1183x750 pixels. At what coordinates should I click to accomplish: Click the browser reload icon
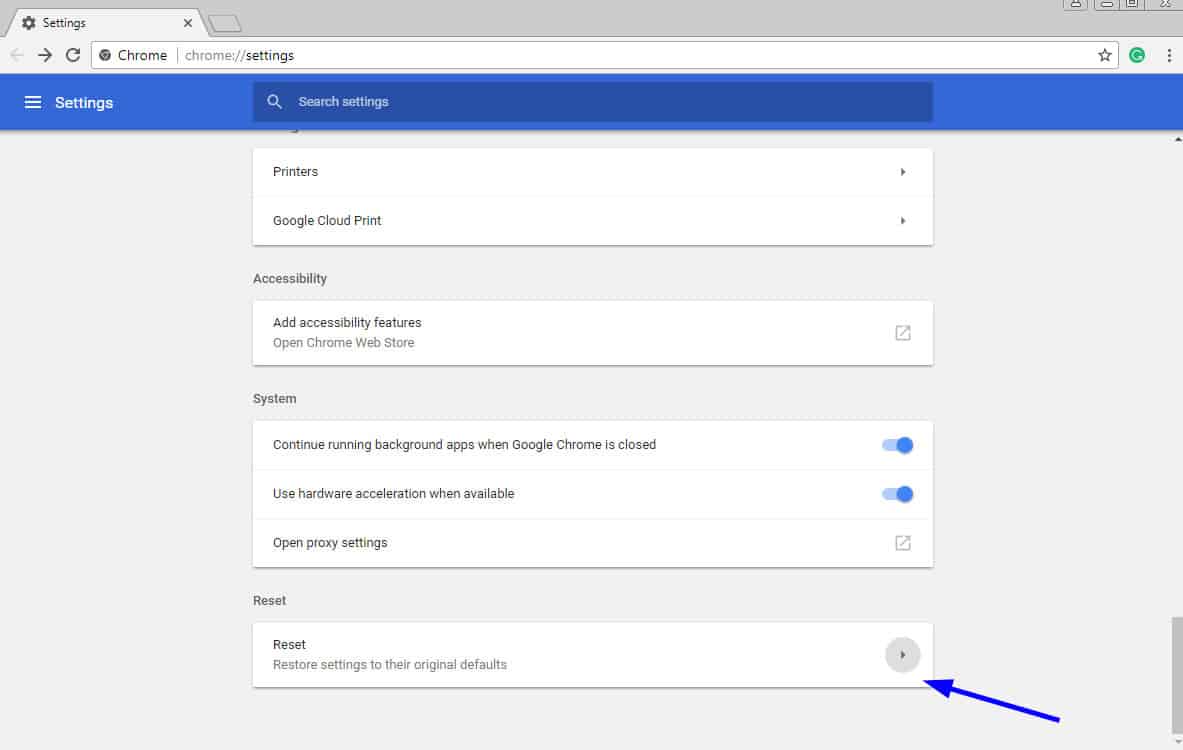click(x=73, y=56)
